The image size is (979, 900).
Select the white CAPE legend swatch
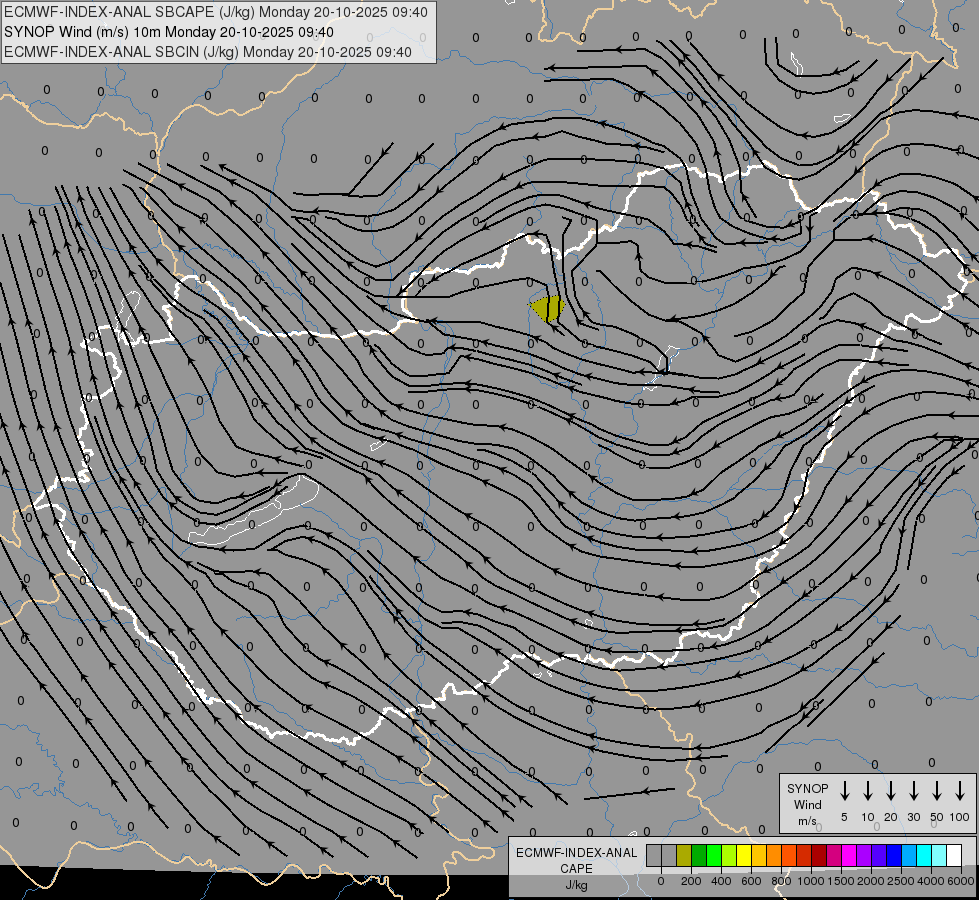tap(954, 855)
